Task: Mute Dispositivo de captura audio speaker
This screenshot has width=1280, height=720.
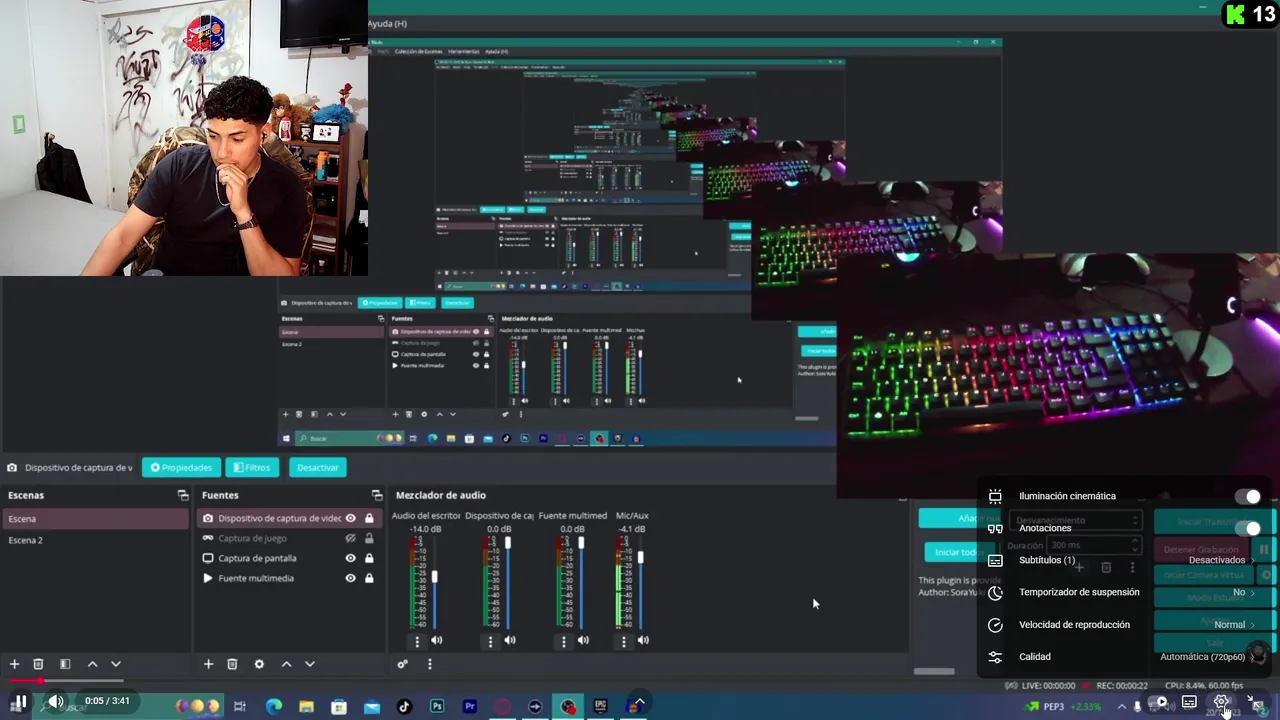Action: (510, 640)
